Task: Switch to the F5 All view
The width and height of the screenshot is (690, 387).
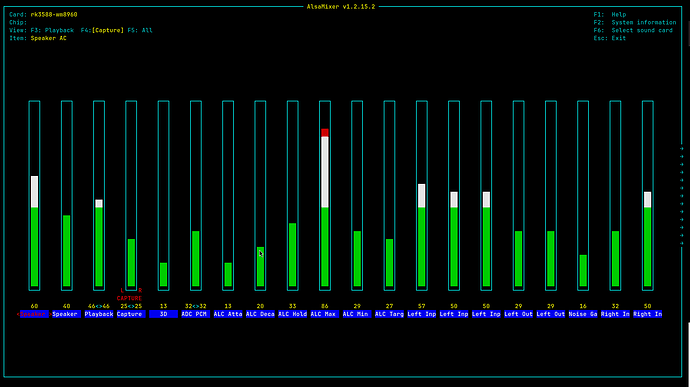Action: pyautogui.click(x=140, y=30)
